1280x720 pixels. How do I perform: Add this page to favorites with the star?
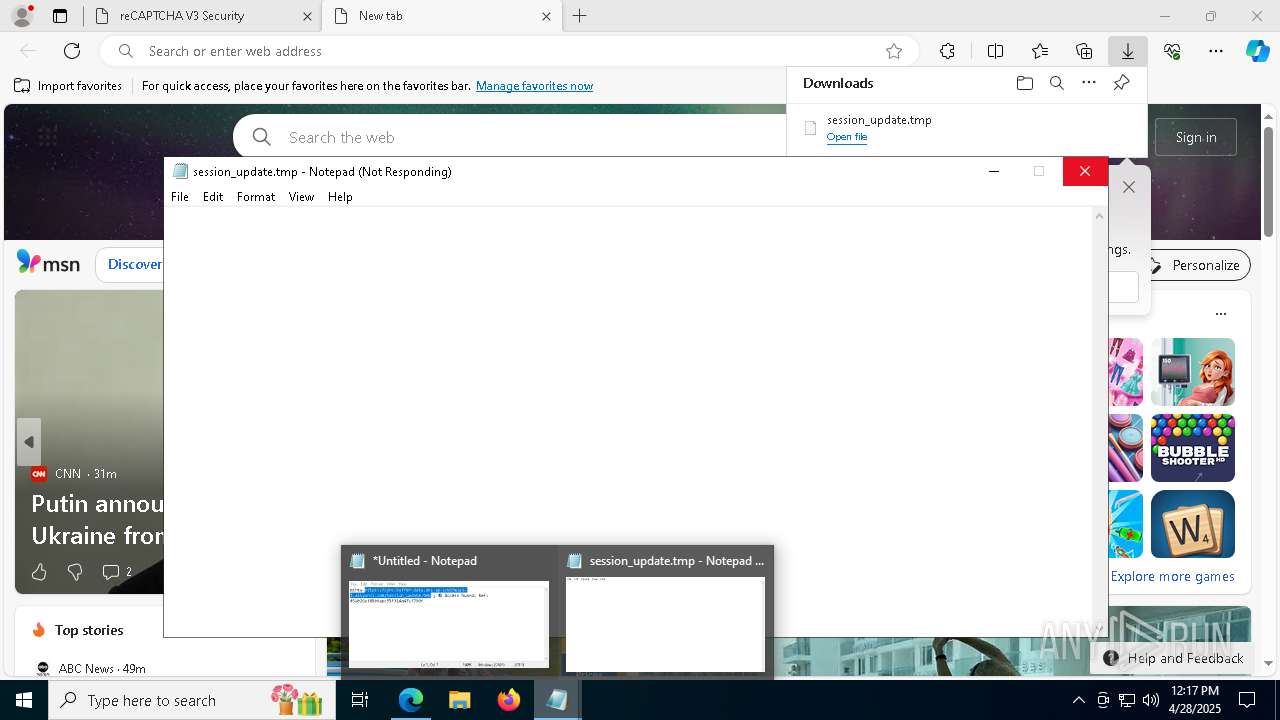click(x=894, y=51)
